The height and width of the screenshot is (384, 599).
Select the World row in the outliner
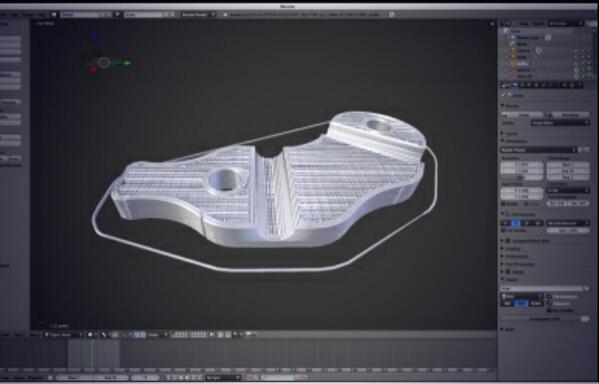tap(521, 44)
